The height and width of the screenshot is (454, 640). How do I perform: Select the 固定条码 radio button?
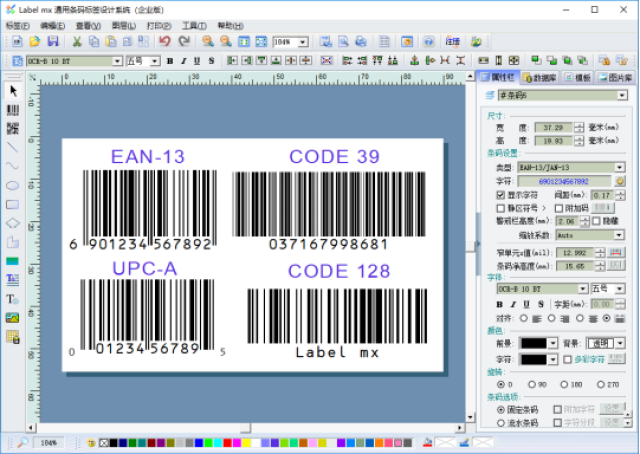pyautogui.click(x=501, y=409)
